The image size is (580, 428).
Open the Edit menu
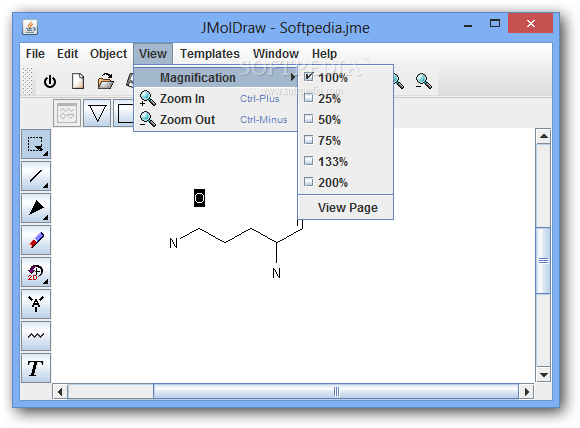67,54
